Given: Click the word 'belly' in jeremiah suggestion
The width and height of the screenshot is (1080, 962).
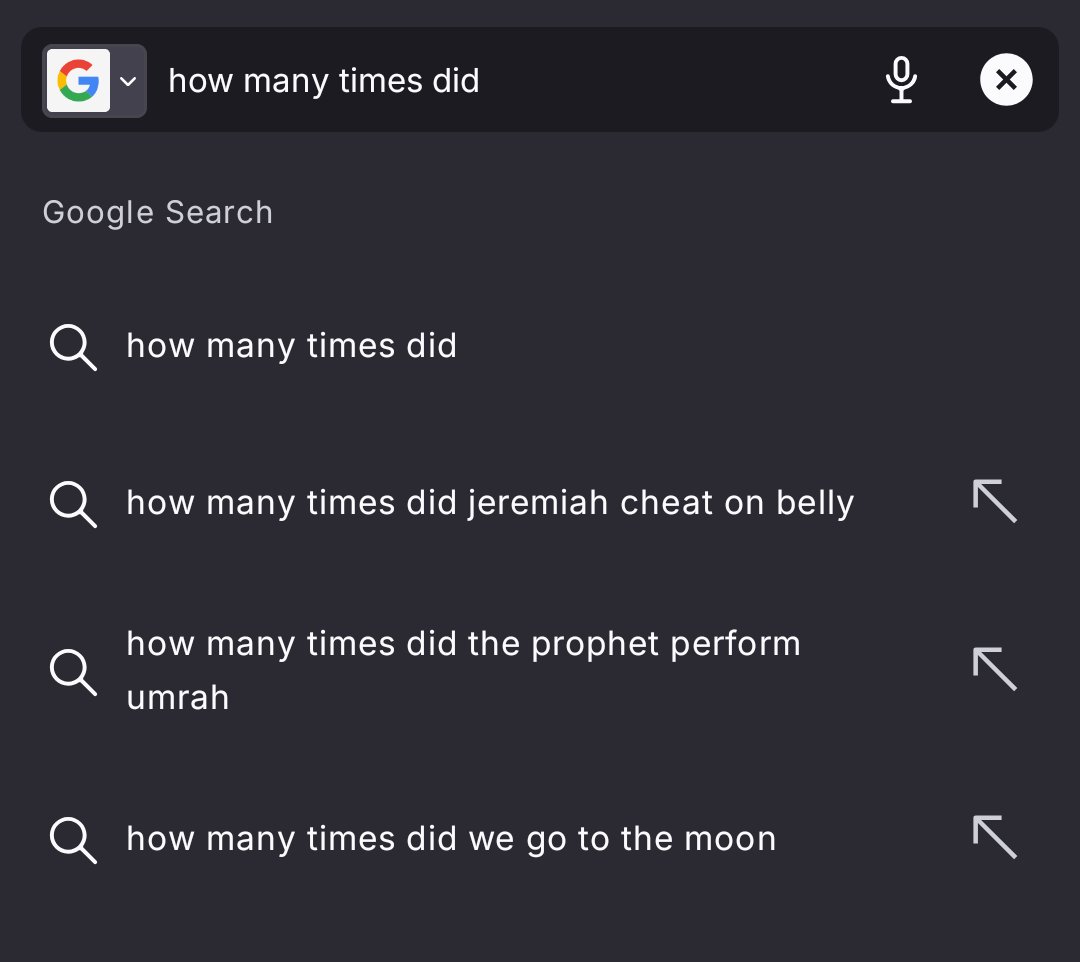Looking at the screenshot, I should [815, 502].
